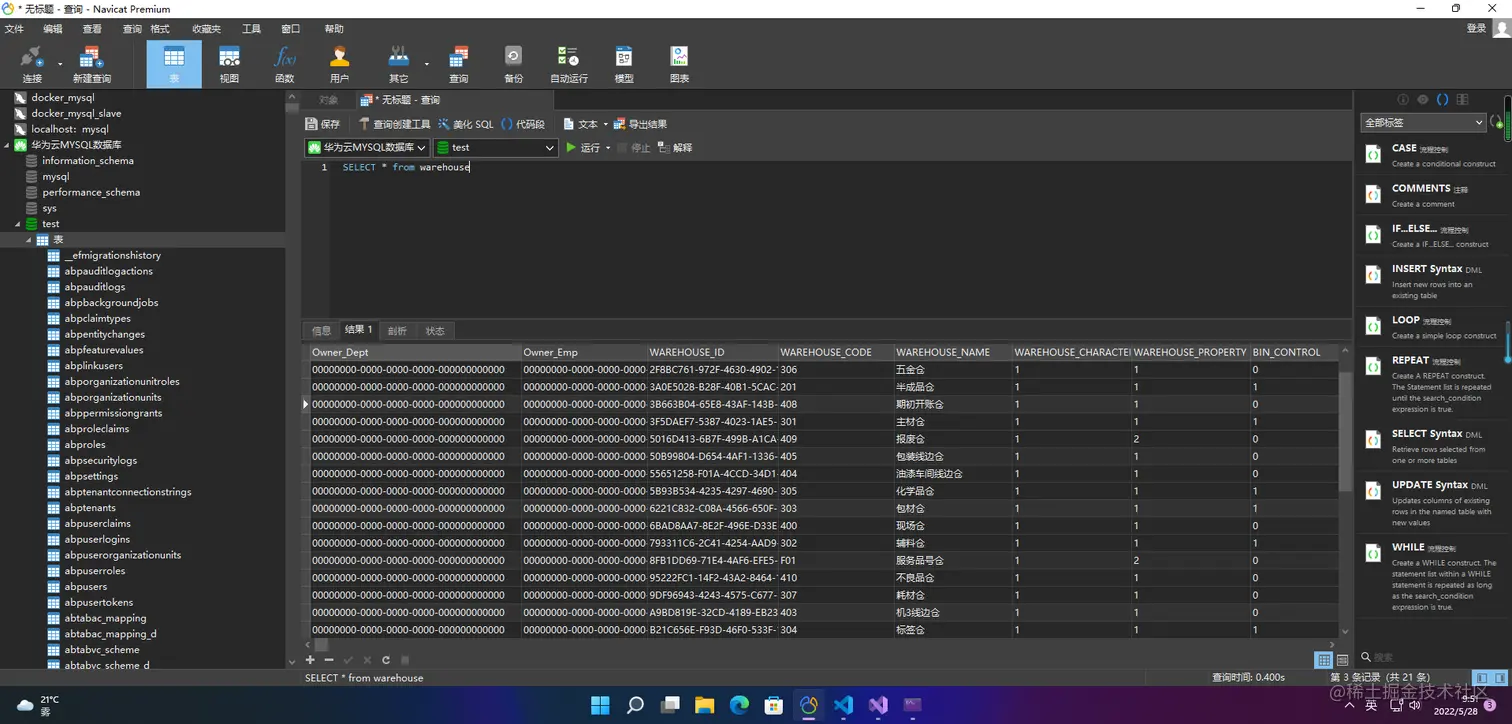Switch to the 剖析 profile tab
The height and width of the screenshot is (724, 1512).
click(397, 330)
